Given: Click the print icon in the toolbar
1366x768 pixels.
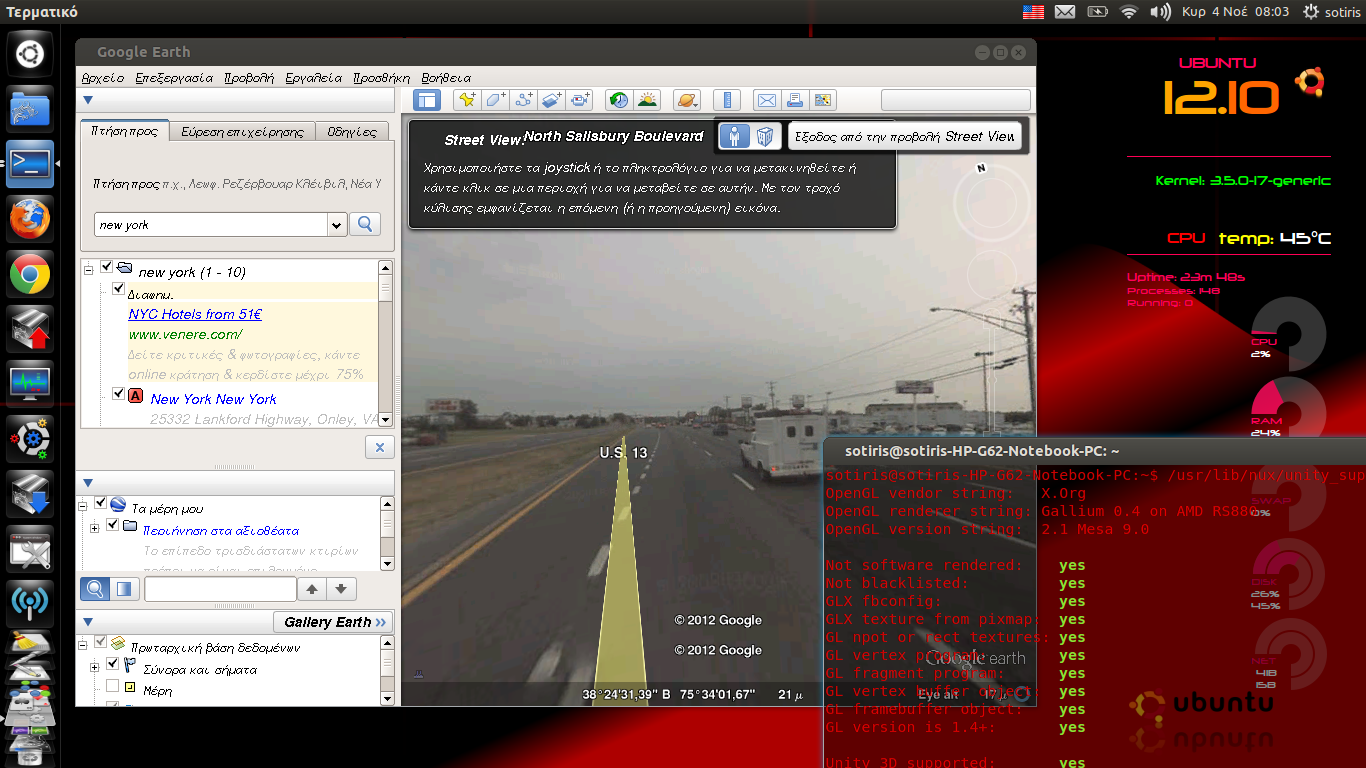Looking at the screenshot, I should point(795,100).
